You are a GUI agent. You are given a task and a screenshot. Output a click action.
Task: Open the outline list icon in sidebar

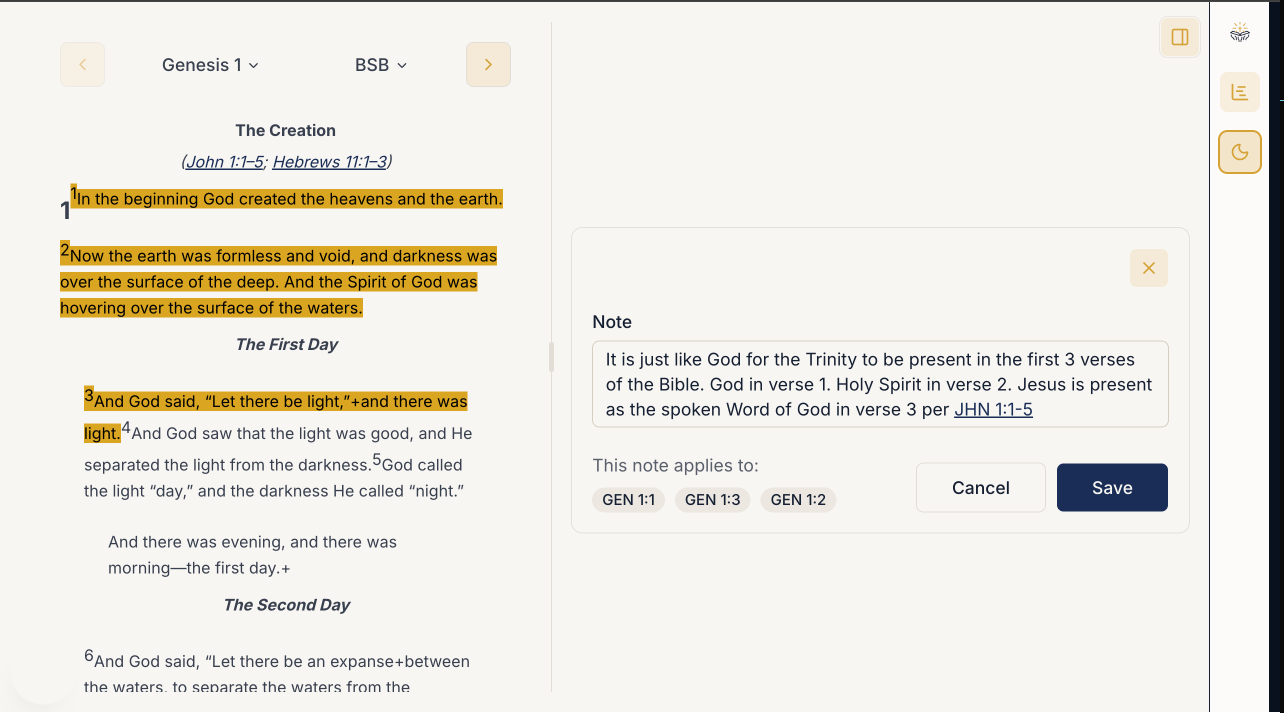[x=1240, y=92]
